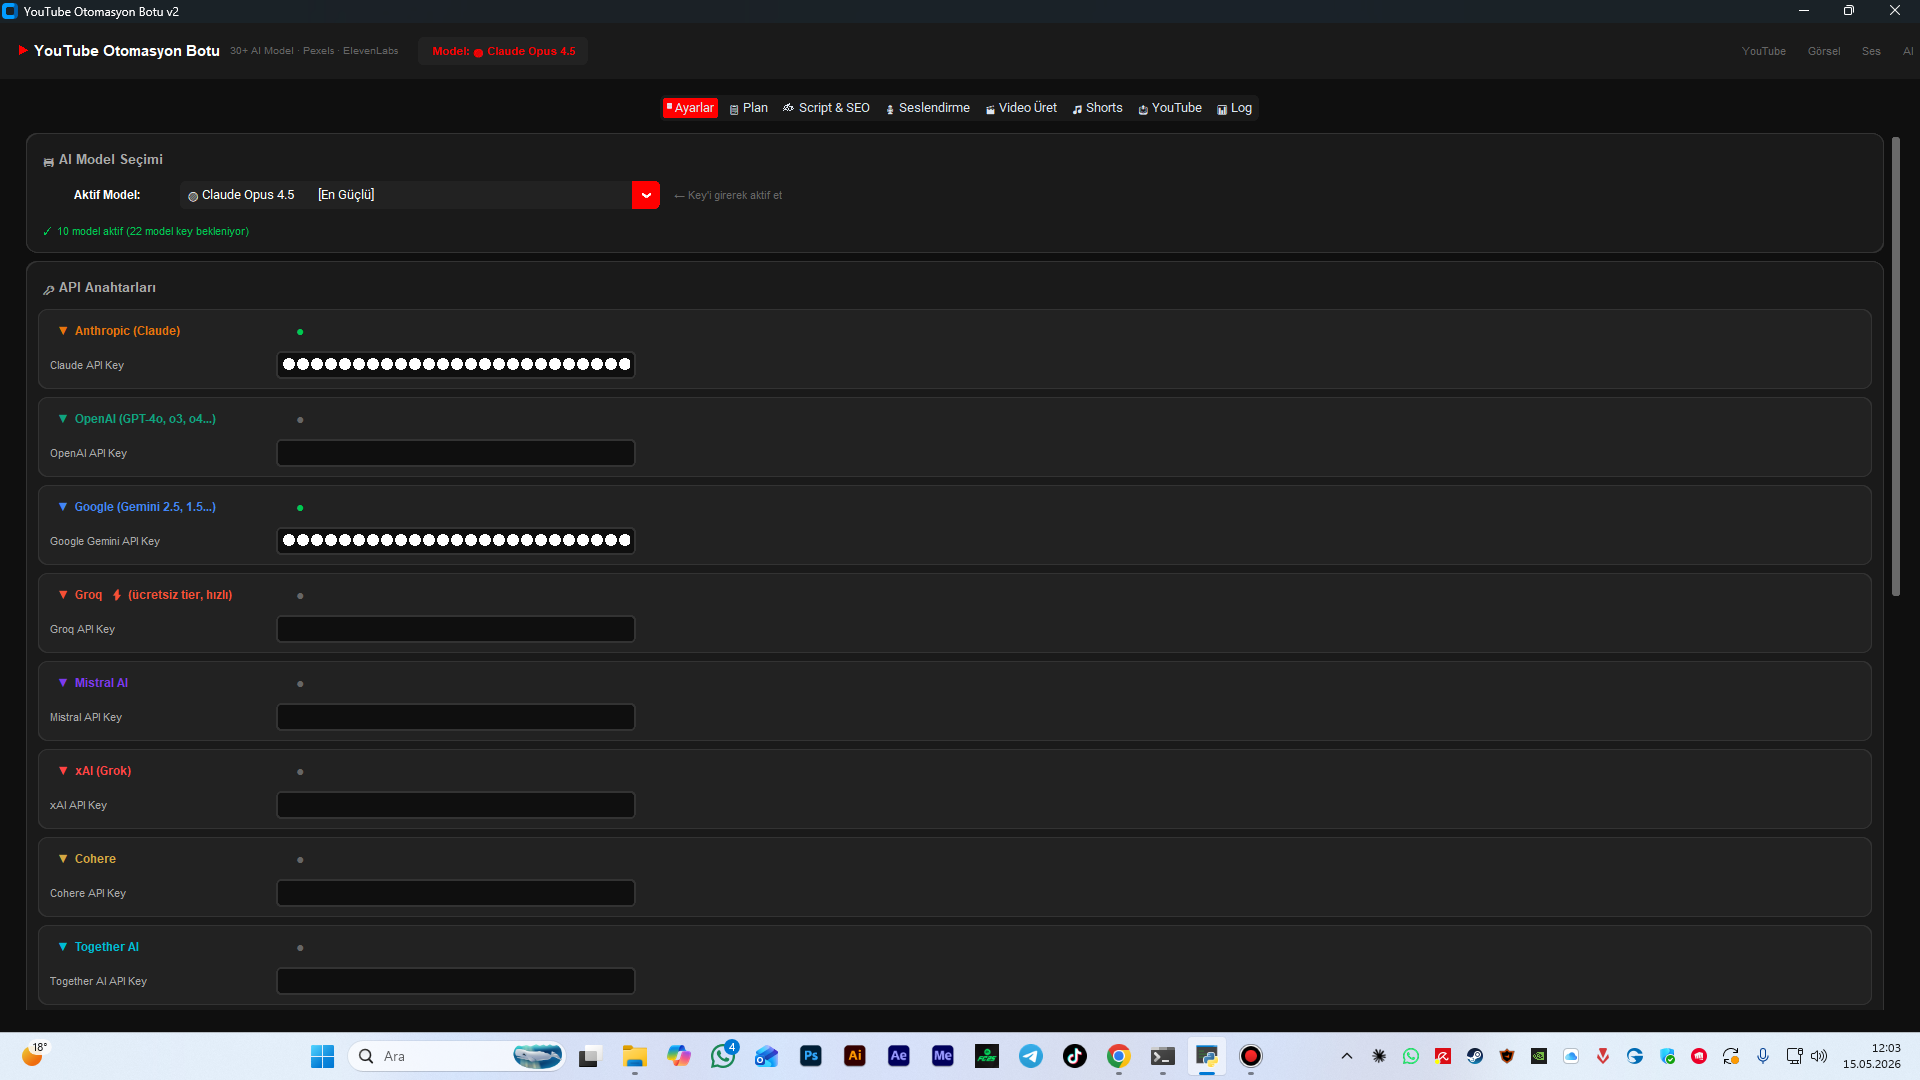The width and height of the screenshot is (1920, 1080).
Task: Show hidden system tray icons
Action: tap(1347, 1056)
